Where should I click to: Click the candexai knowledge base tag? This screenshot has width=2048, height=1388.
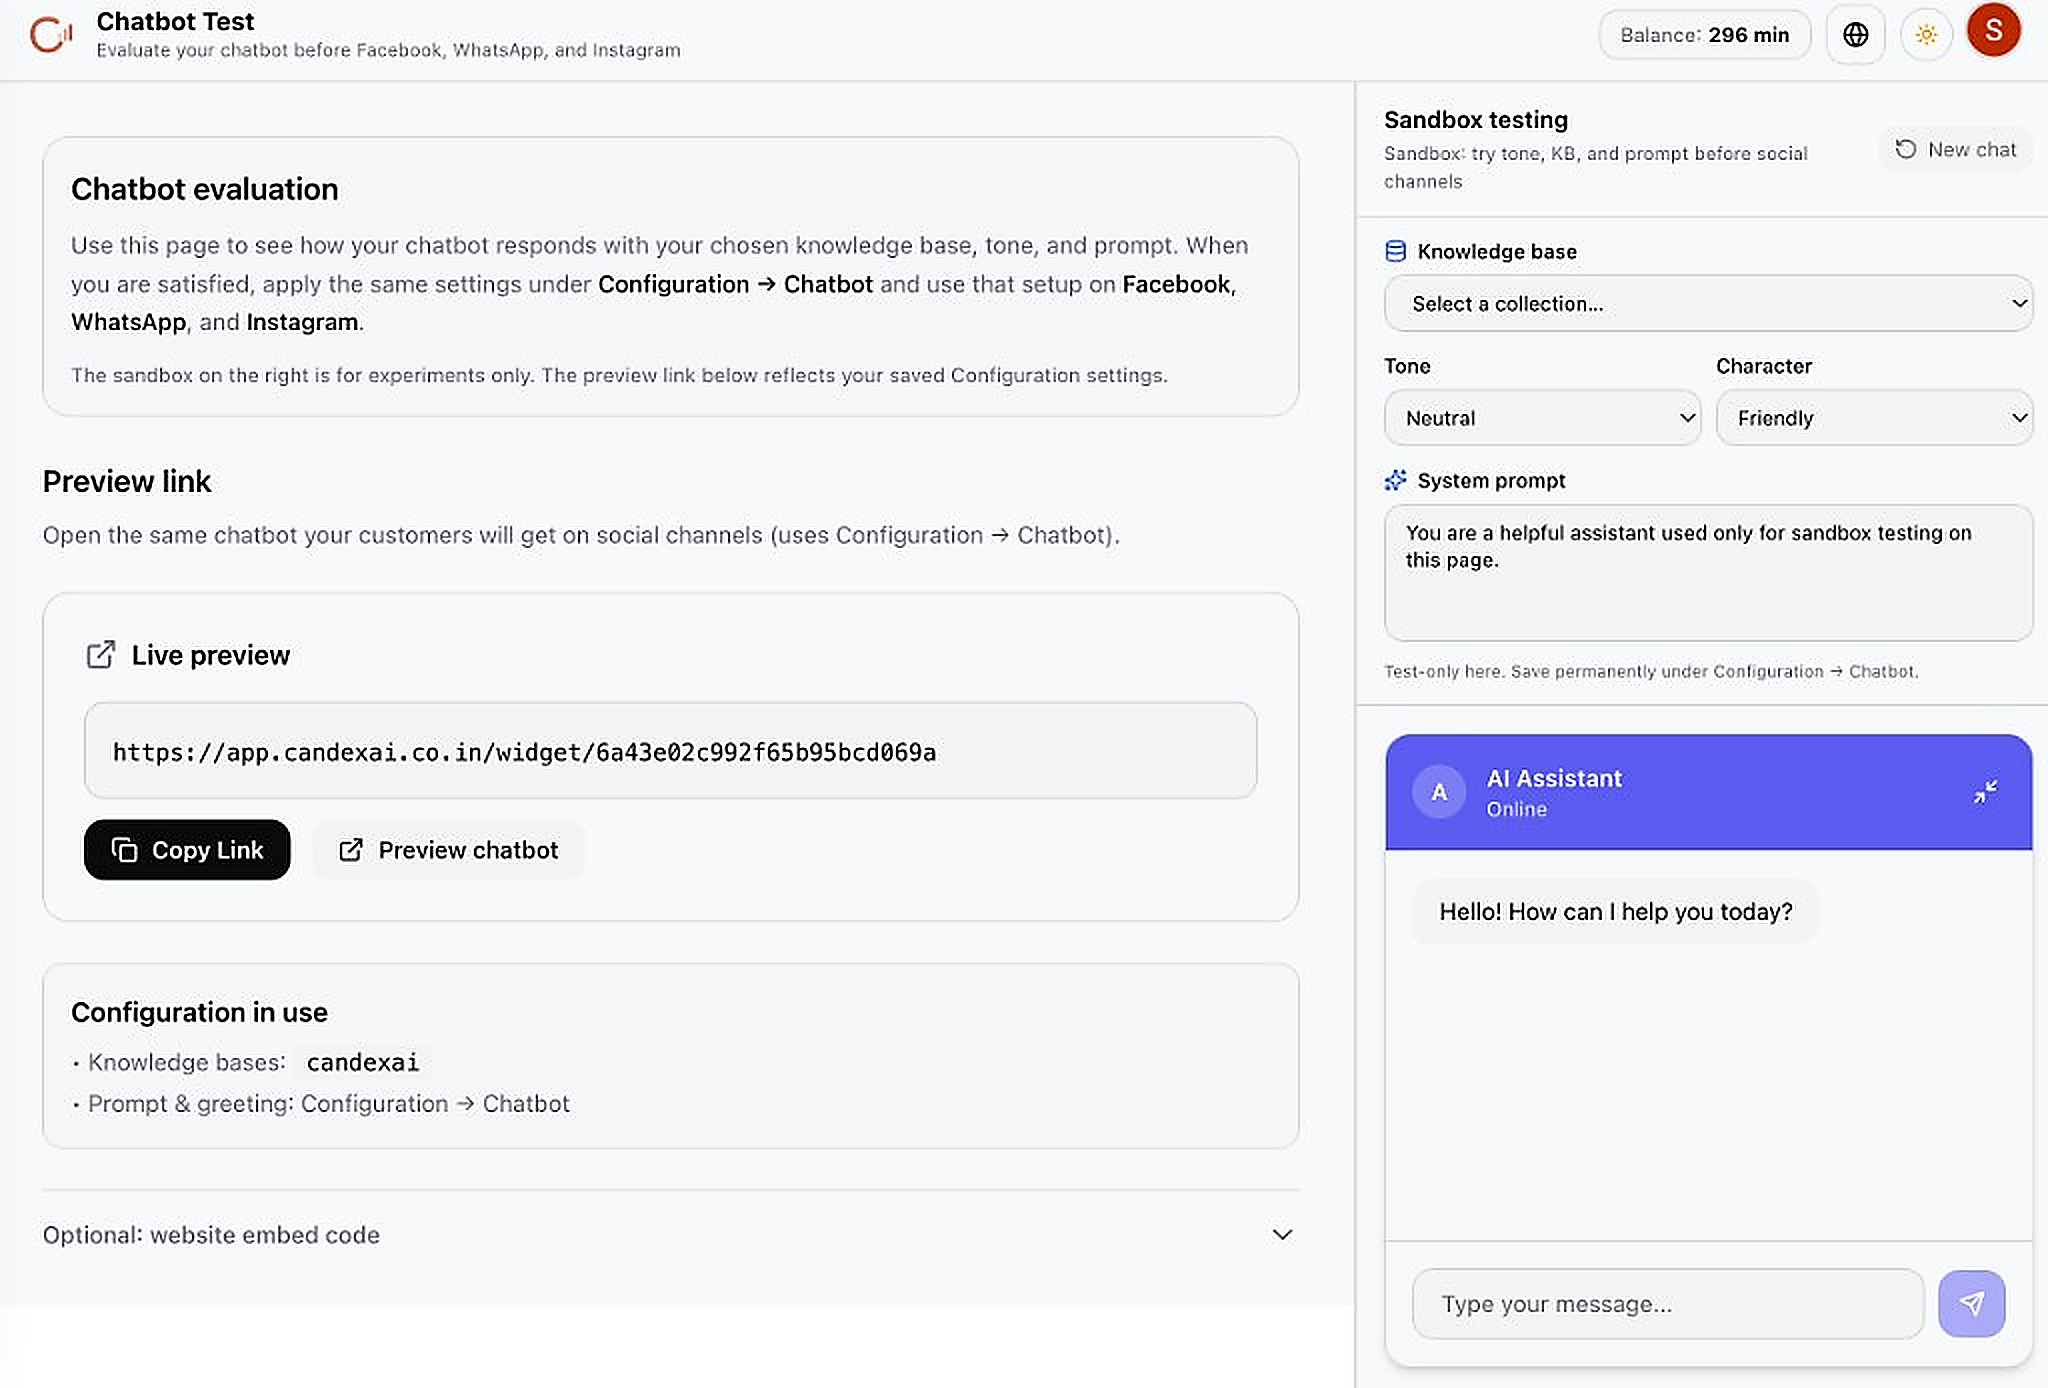coord(362,1062)
